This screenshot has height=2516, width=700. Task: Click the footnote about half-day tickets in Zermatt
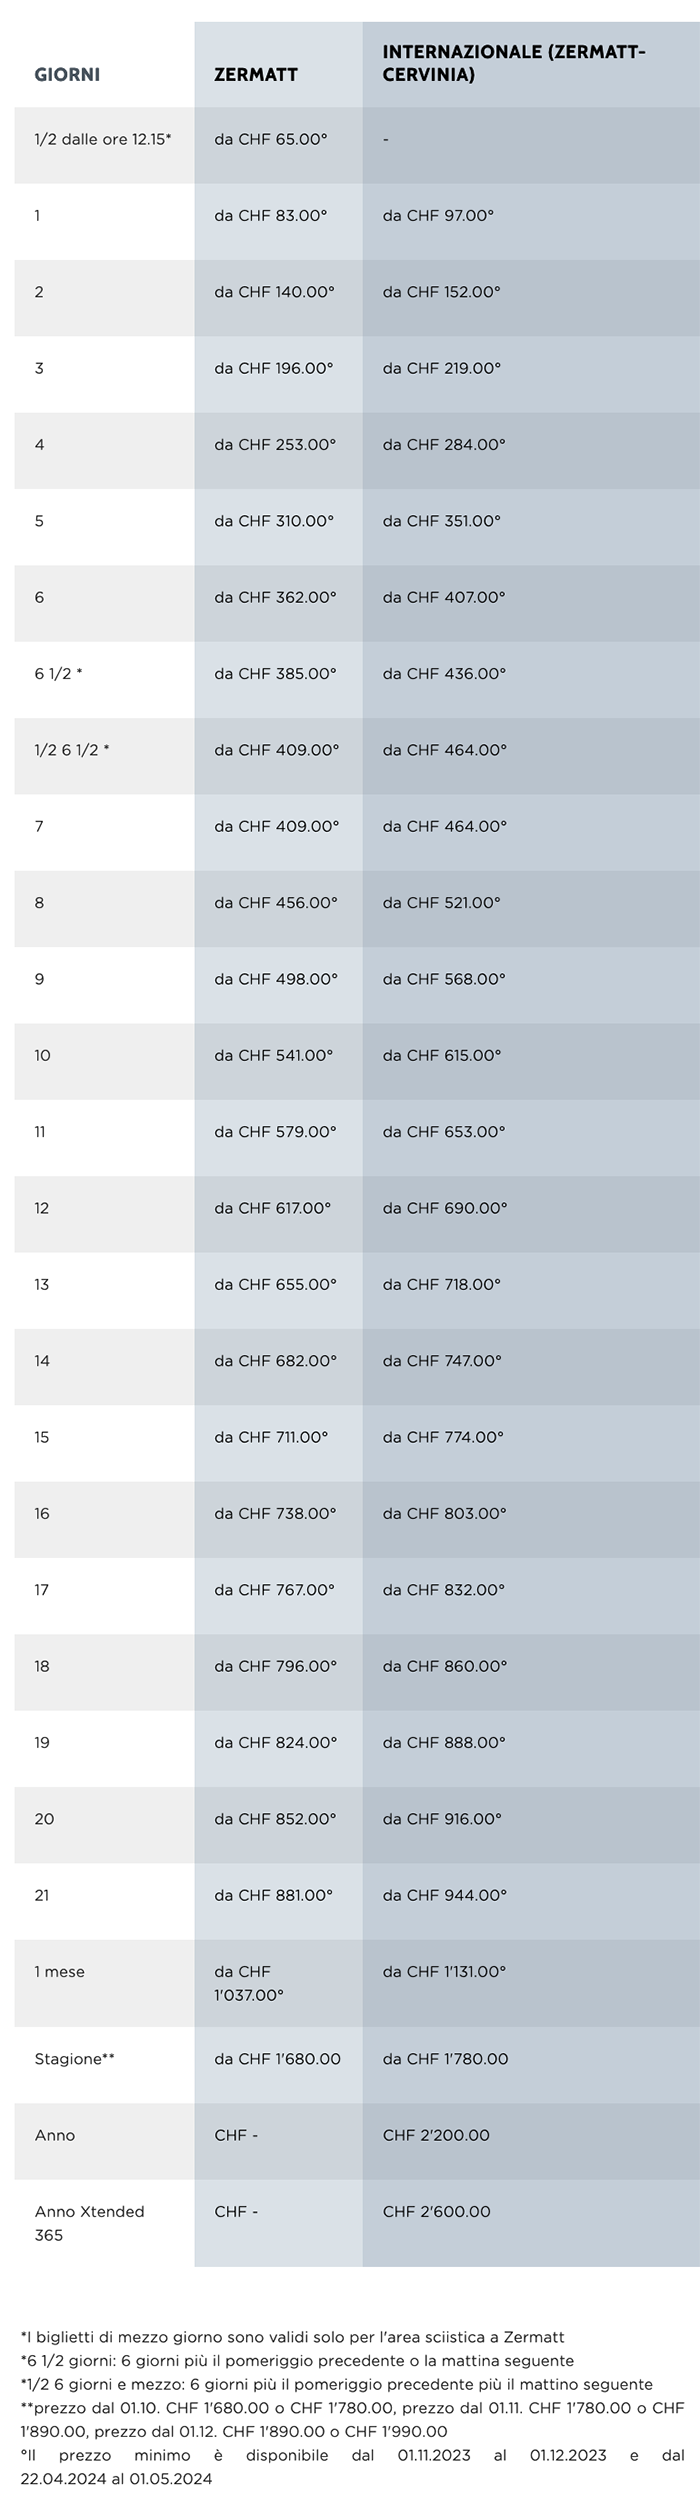coord(292,2337)
